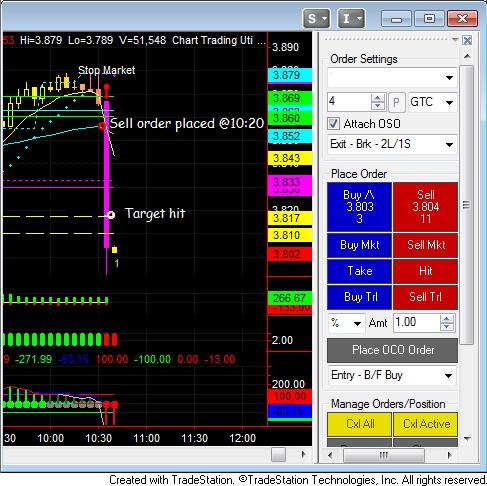Expand the Exit - Brk - 2L/1S strategy dropdown
The width and height of the screenshot is (487, 486).
(392, 144)
